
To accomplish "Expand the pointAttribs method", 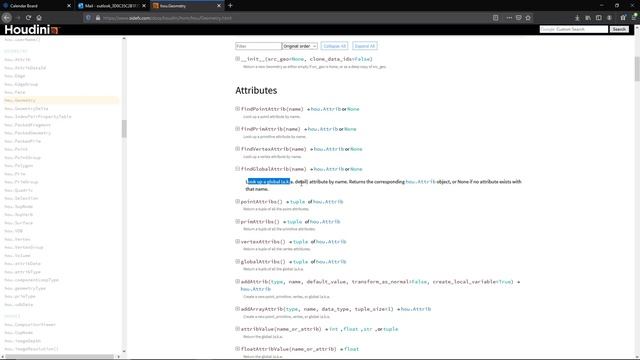I will coord(238,202).
